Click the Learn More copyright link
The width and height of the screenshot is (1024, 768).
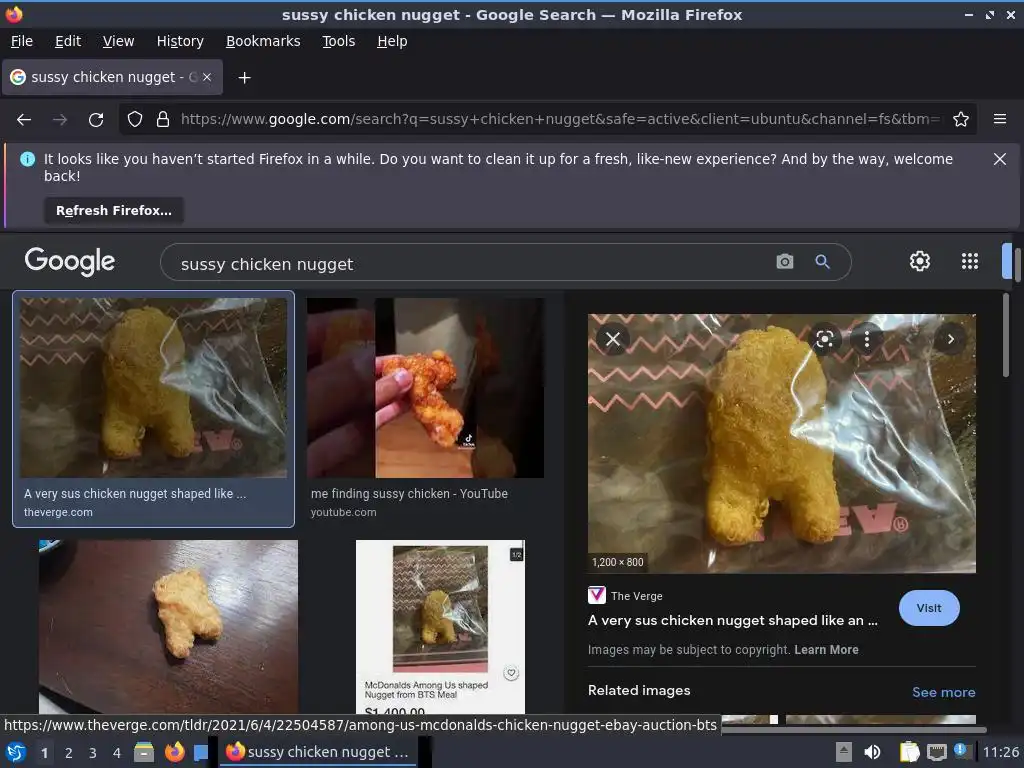[x=826, y=650]
